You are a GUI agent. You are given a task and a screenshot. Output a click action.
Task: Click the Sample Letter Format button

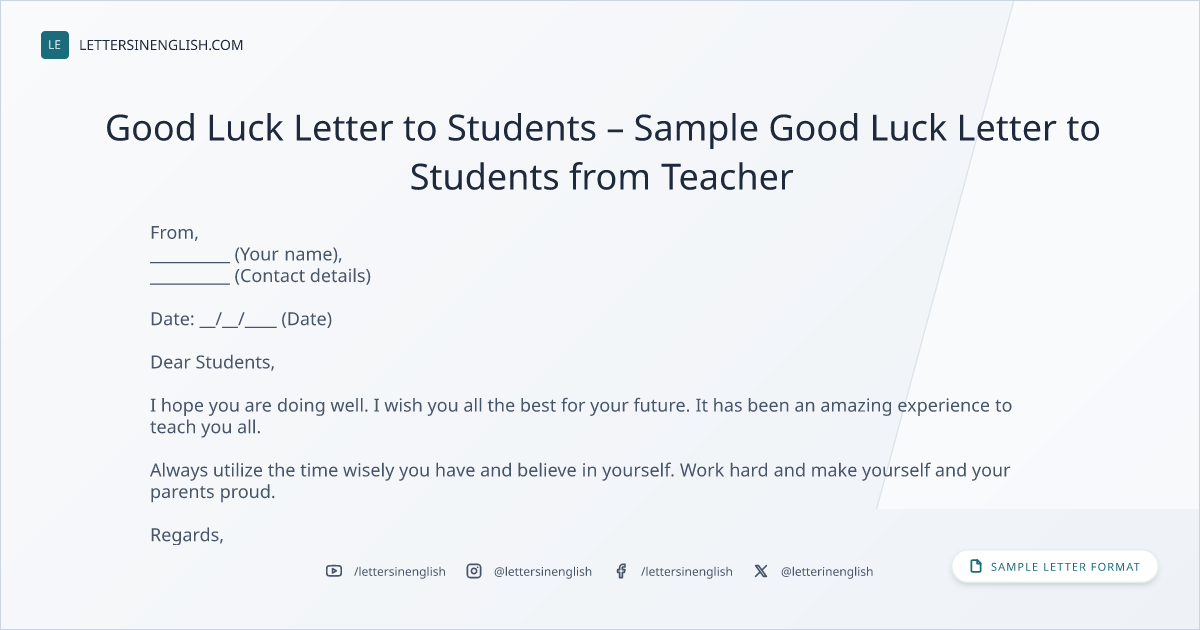(1055, 566)
